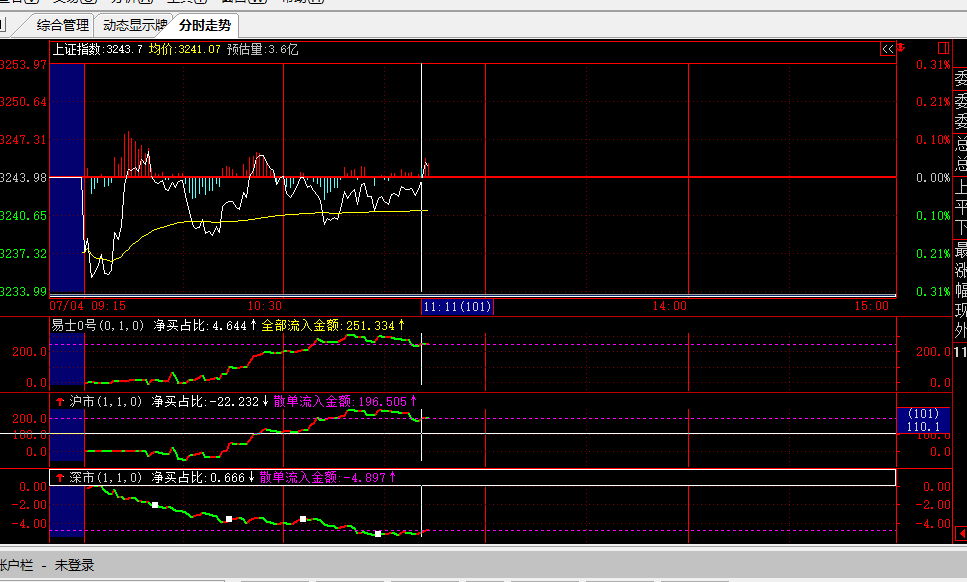This screenshot has height=582, width=967.
Task: Select the 分时走势 tab
Action: [x=205, y=25]
